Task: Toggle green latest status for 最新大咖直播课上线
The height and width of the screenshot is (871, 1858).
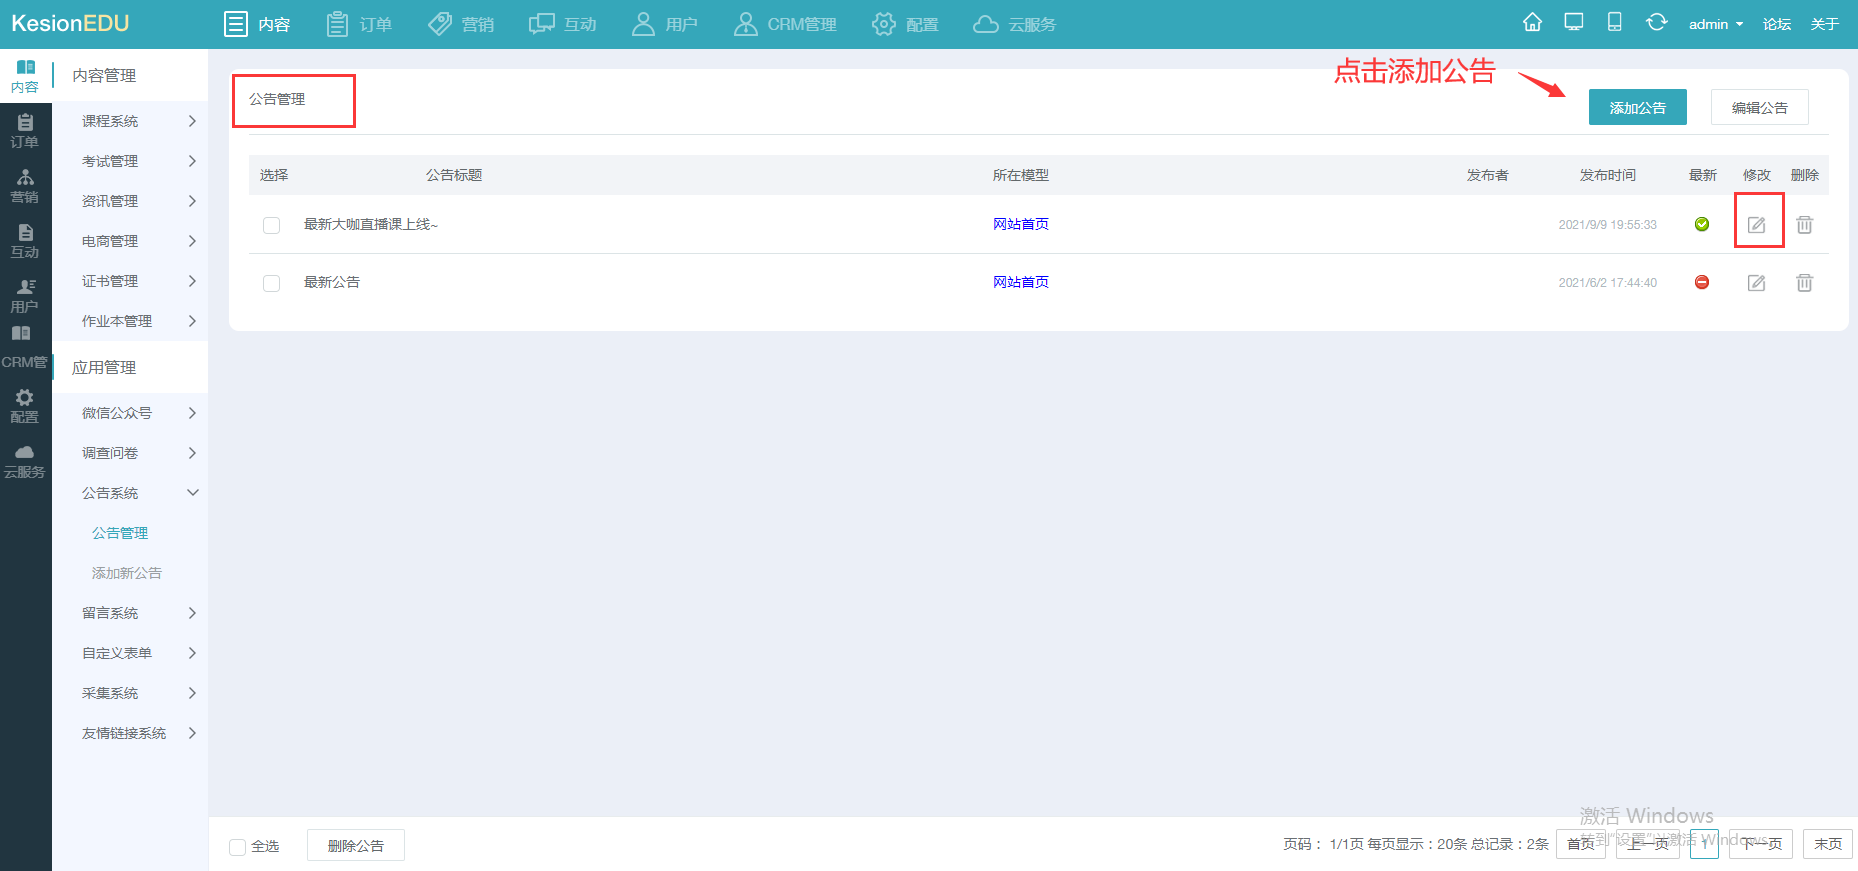Action: (x=1702, y=224)
